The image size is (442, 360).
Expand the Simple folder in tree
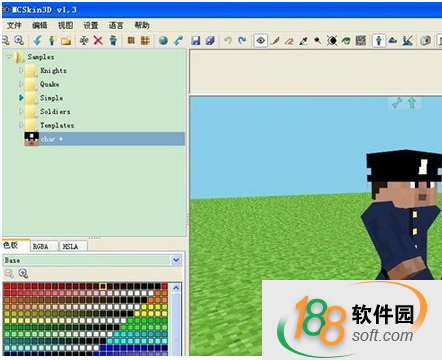[x=21, y=98]
